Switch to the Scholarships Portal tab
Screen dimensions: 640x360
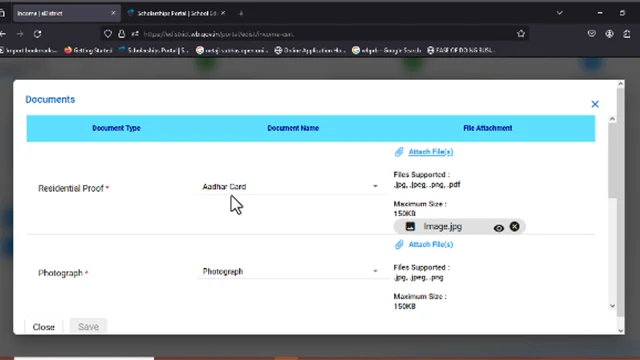(x=176, y=13)
